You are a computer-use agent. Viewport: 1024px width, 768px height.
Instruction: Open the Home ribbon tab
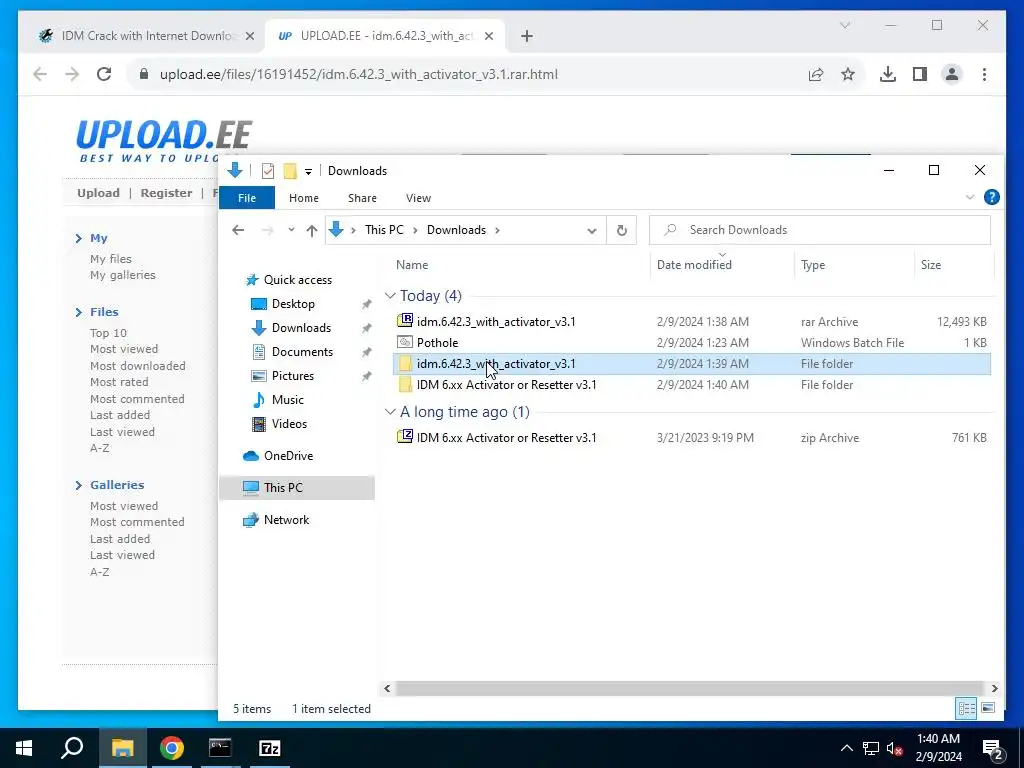pyautogui.click(x=304, y=198)
